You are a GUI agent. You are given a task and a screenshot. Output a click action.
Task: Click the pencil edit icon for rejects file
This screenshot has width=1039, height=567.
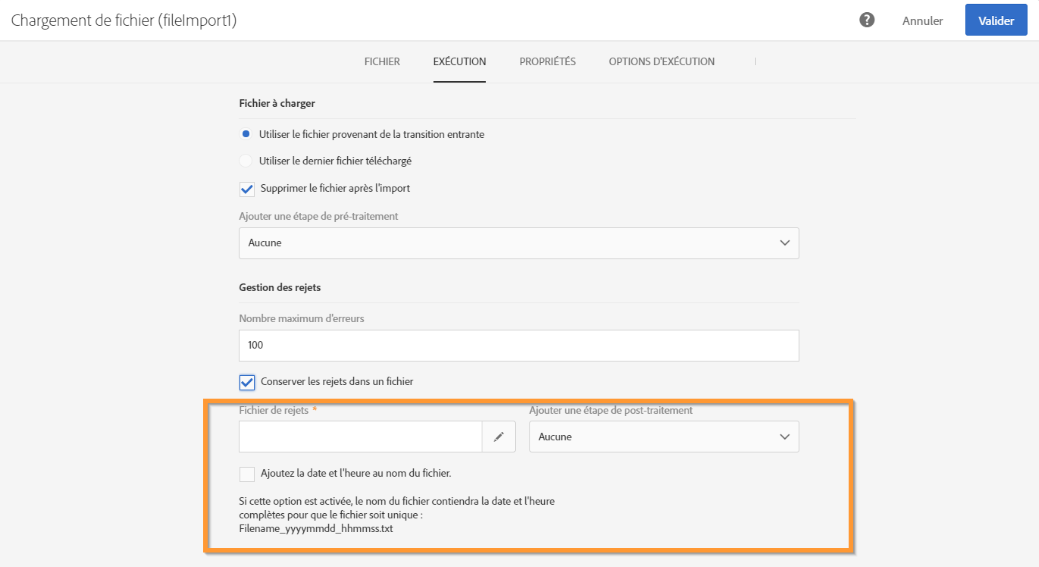pyautogui.click(x=498, y=437)
